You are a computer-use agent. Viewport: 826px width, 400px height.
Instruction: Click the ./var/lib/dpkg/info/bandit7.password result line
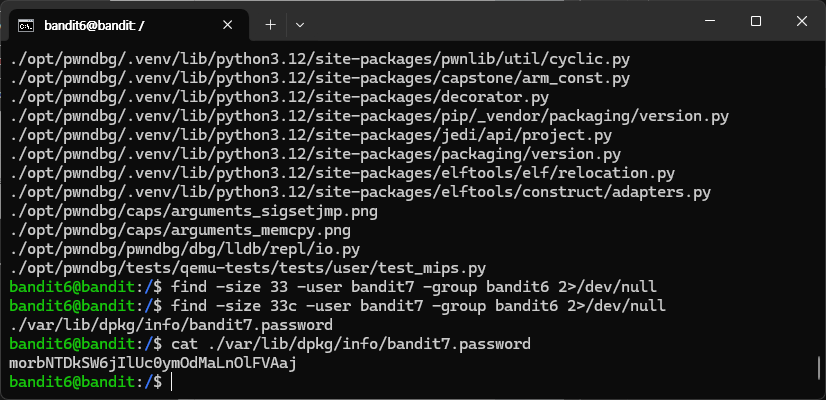coord(171,325)
